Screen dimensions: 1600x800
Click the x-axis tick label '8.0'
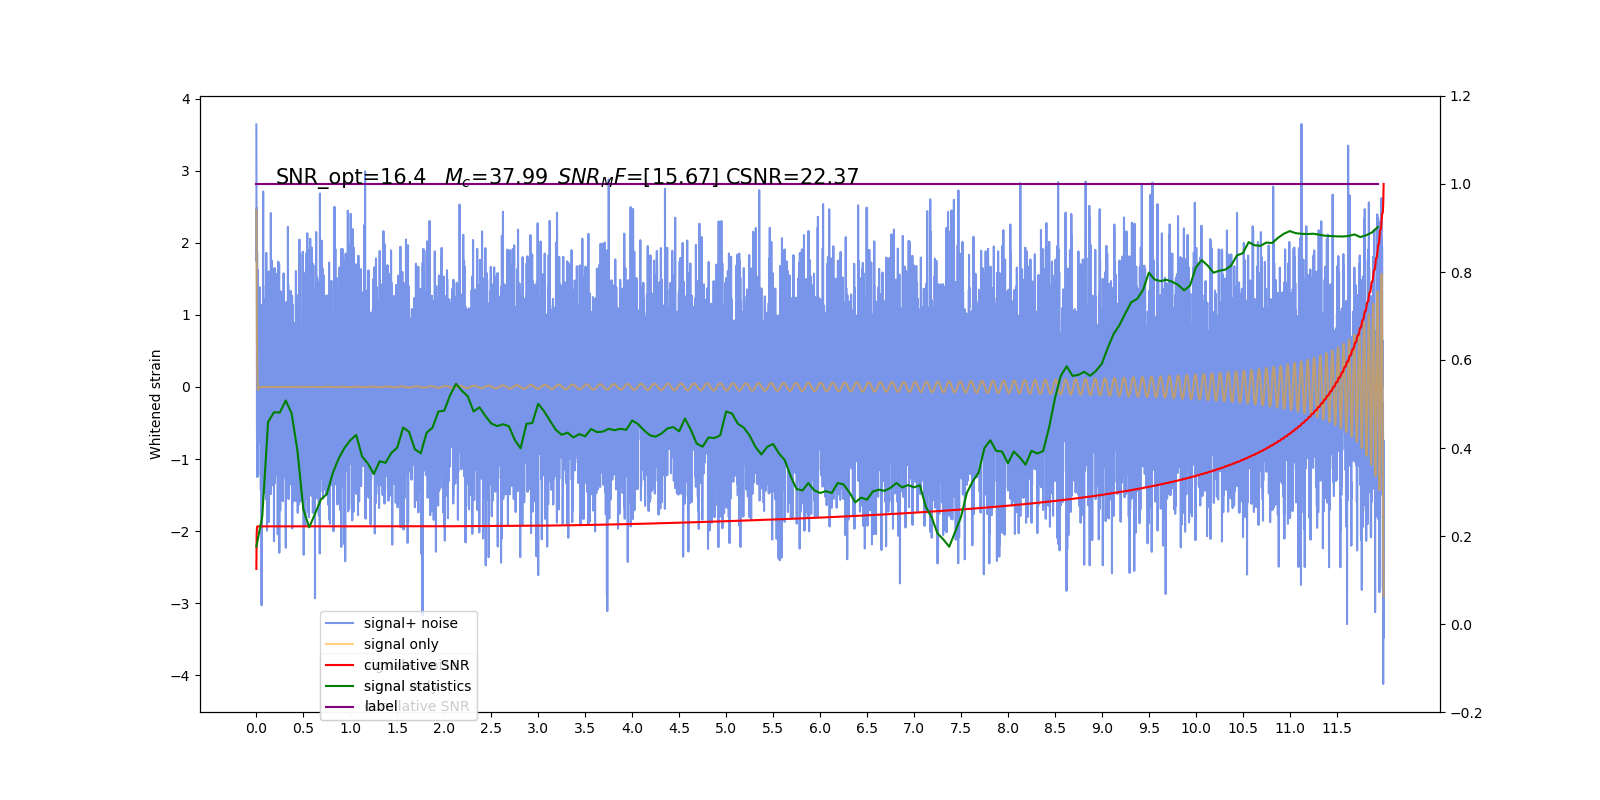pyautogui.click(x=1008, y=728)
